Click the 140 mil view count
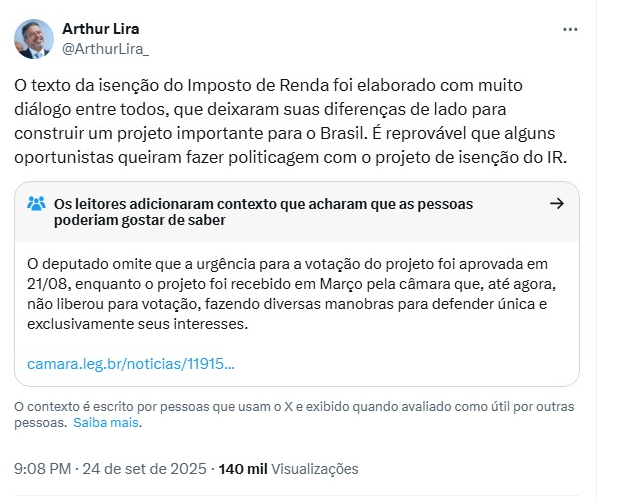 tap(242, 468)
